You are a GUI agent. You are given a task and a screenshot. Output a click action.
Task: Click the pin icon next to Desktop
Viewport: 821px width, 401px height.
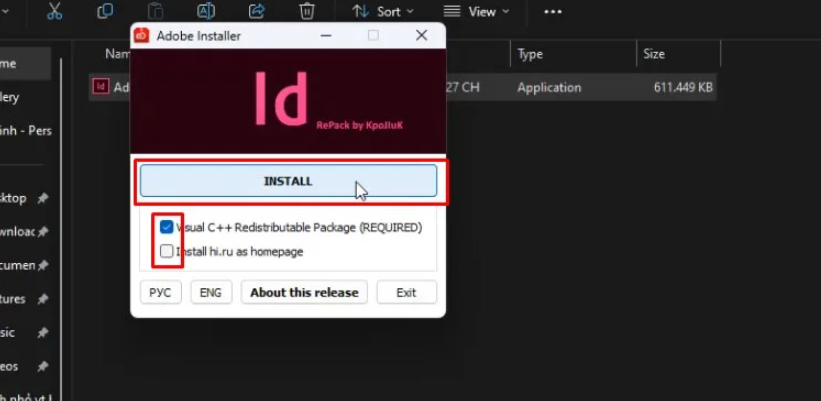point(43,198)
